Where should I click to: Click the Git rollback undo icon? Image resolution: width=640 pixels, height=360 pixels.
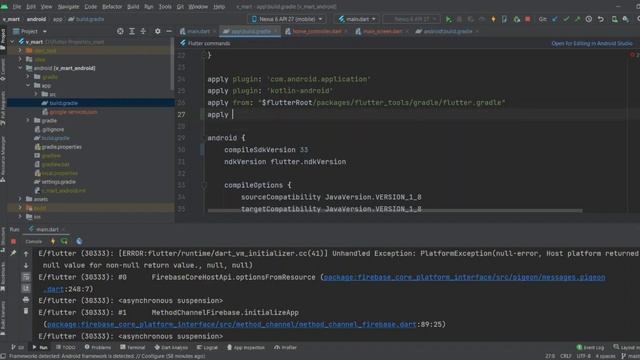pyautogui.click(x=600, y=19)
